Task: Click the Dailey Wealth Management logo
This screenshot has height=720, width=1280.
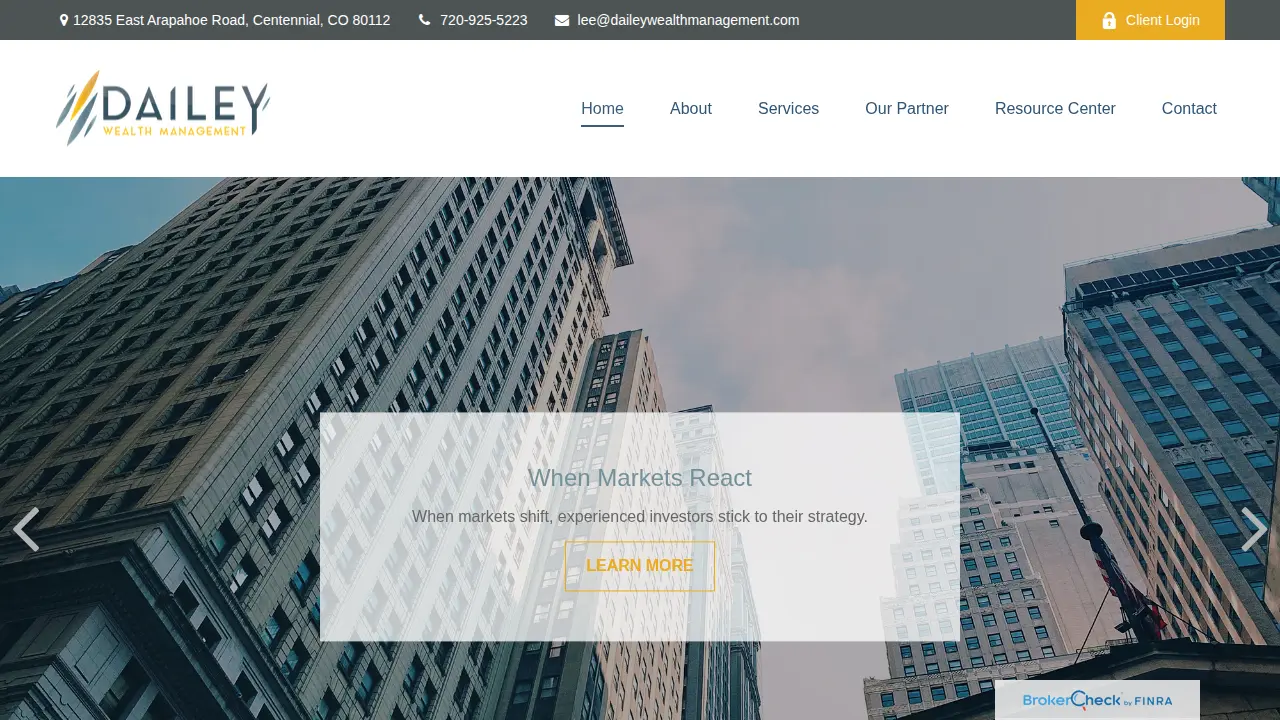Action: tap(163, 108)
